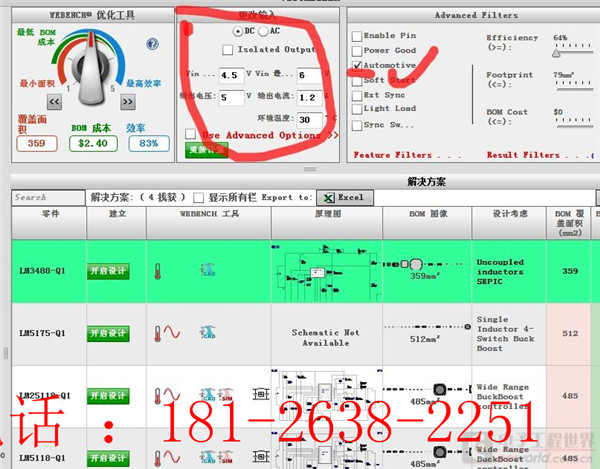Sort by WEBENCH 工具 column header

209,223
